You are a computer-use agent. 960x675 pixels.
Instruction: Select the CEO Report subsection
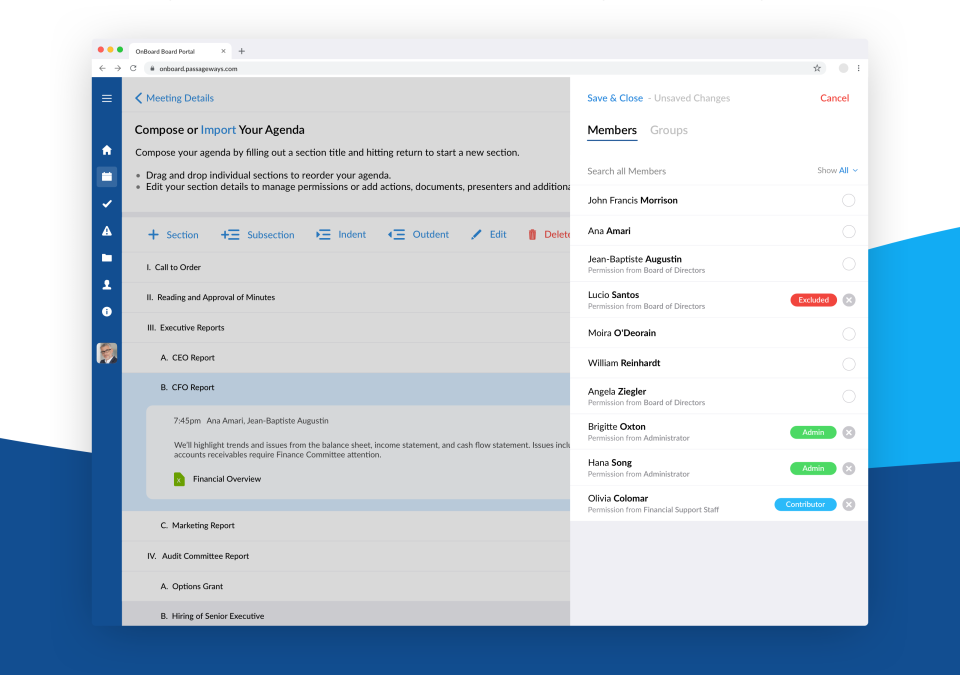tap(346, 358)
